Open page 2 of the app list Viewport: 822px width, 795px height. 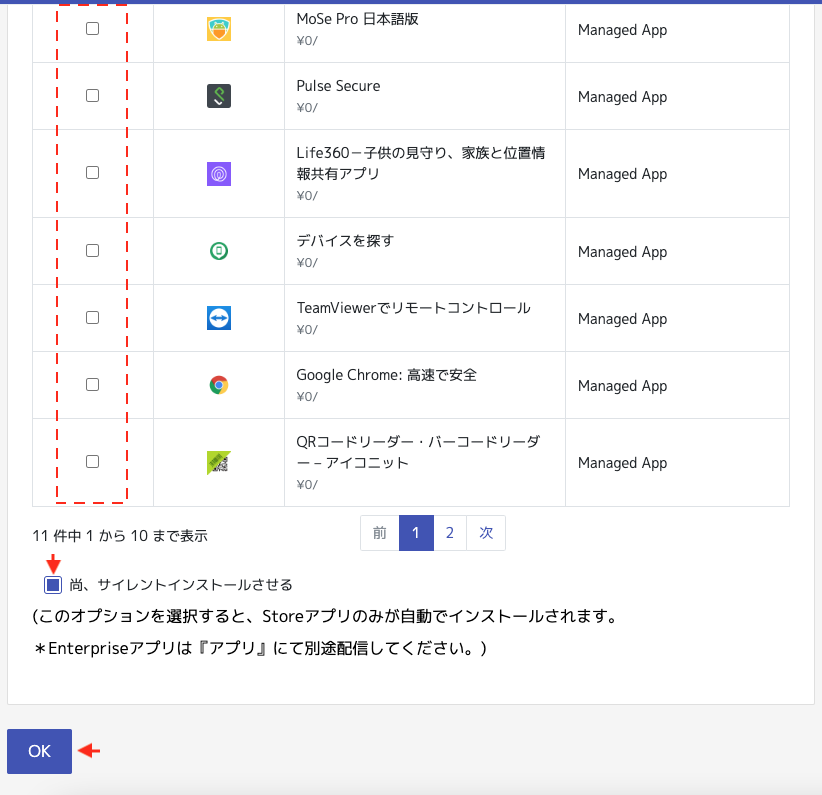point(450,533)
